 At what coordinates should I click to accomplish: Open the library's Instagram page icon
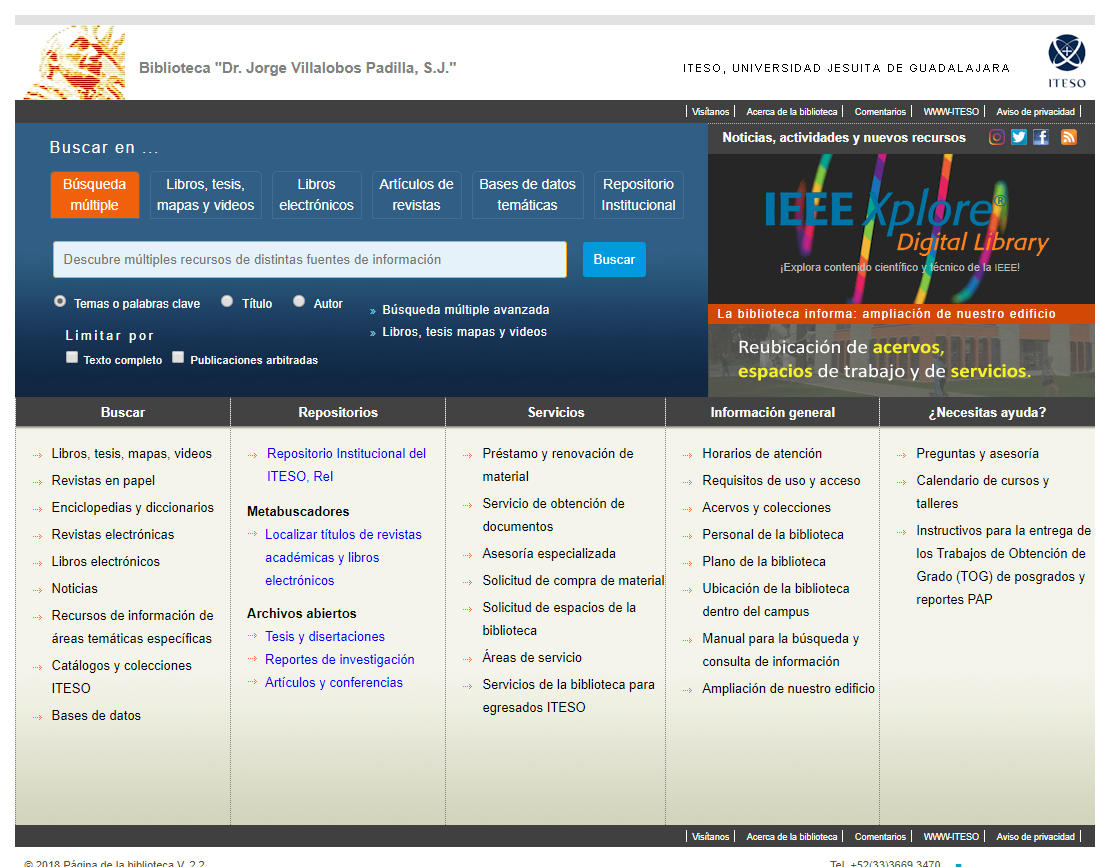[996, 137]
